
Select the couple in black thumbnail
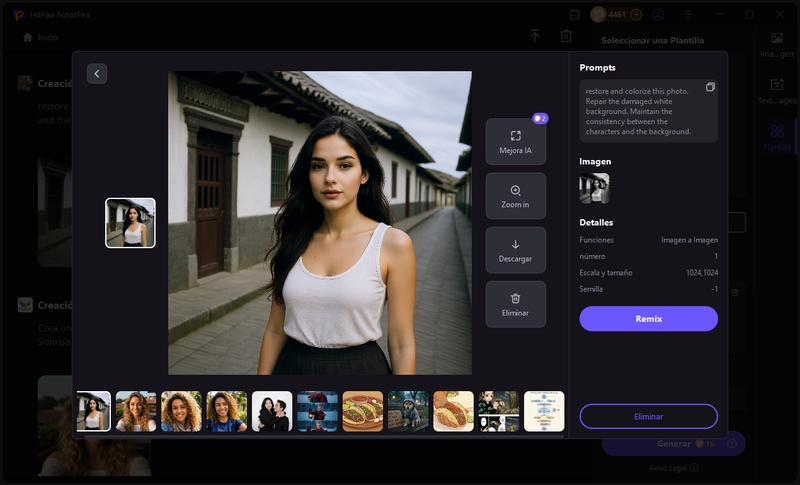272,411
